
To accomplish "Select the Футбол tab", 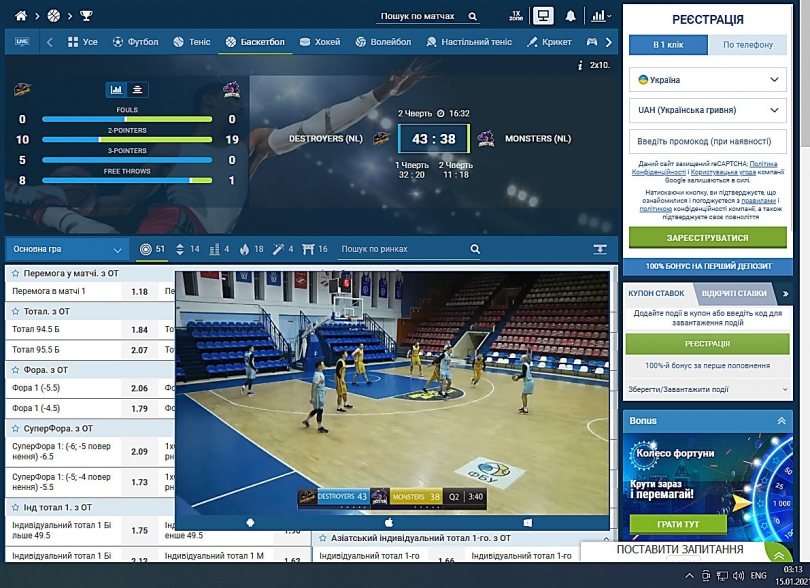I will (x=135, y=42).
